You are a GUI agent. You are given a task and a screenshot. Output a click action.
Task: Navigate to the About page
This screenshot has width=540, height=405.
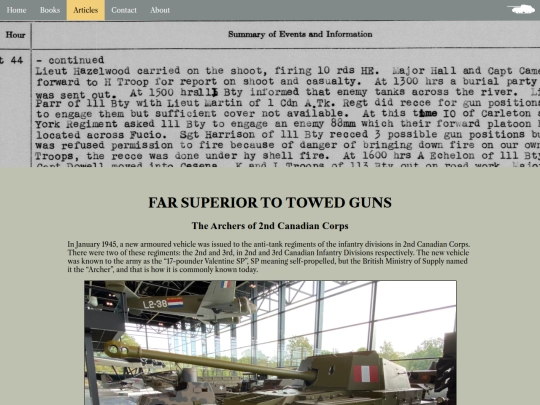tap(160, 10)
